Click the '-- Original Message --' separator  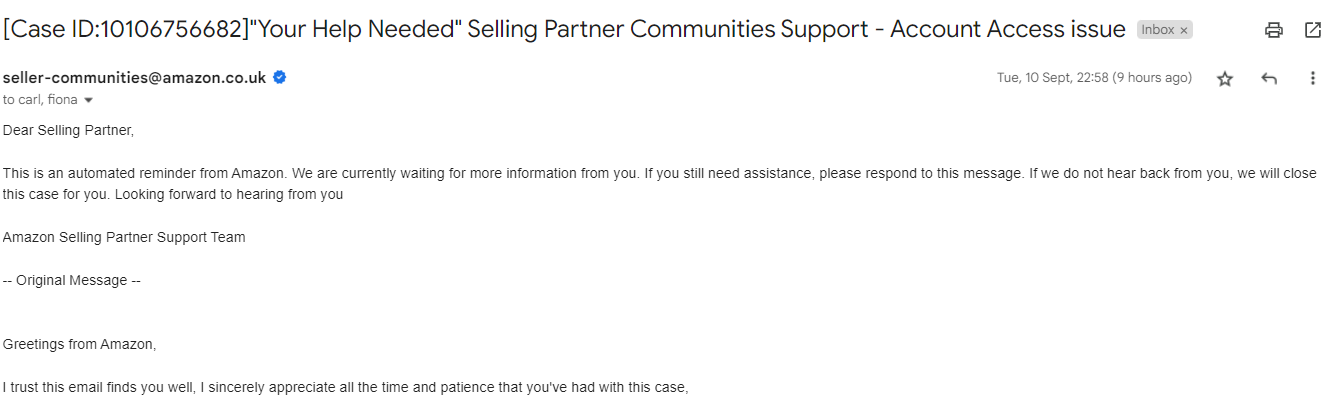(x=72, y=281)
